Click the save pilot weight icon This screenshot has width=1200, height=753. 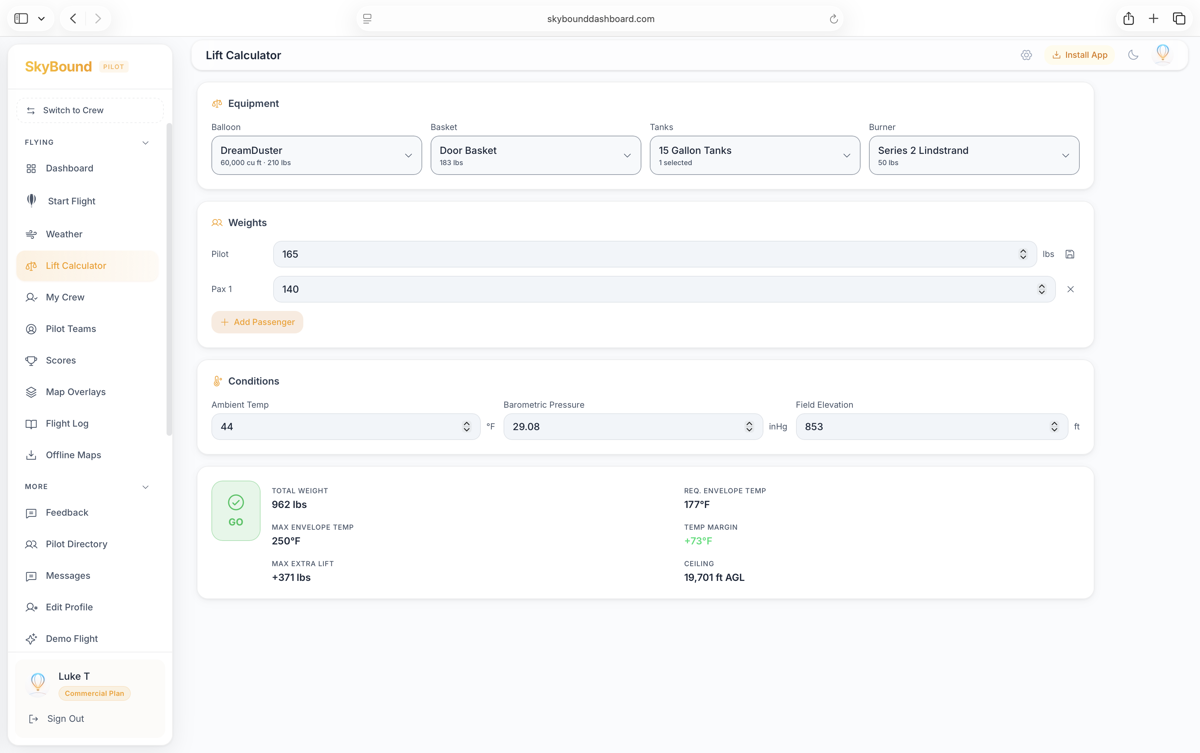pos(1070,254)
